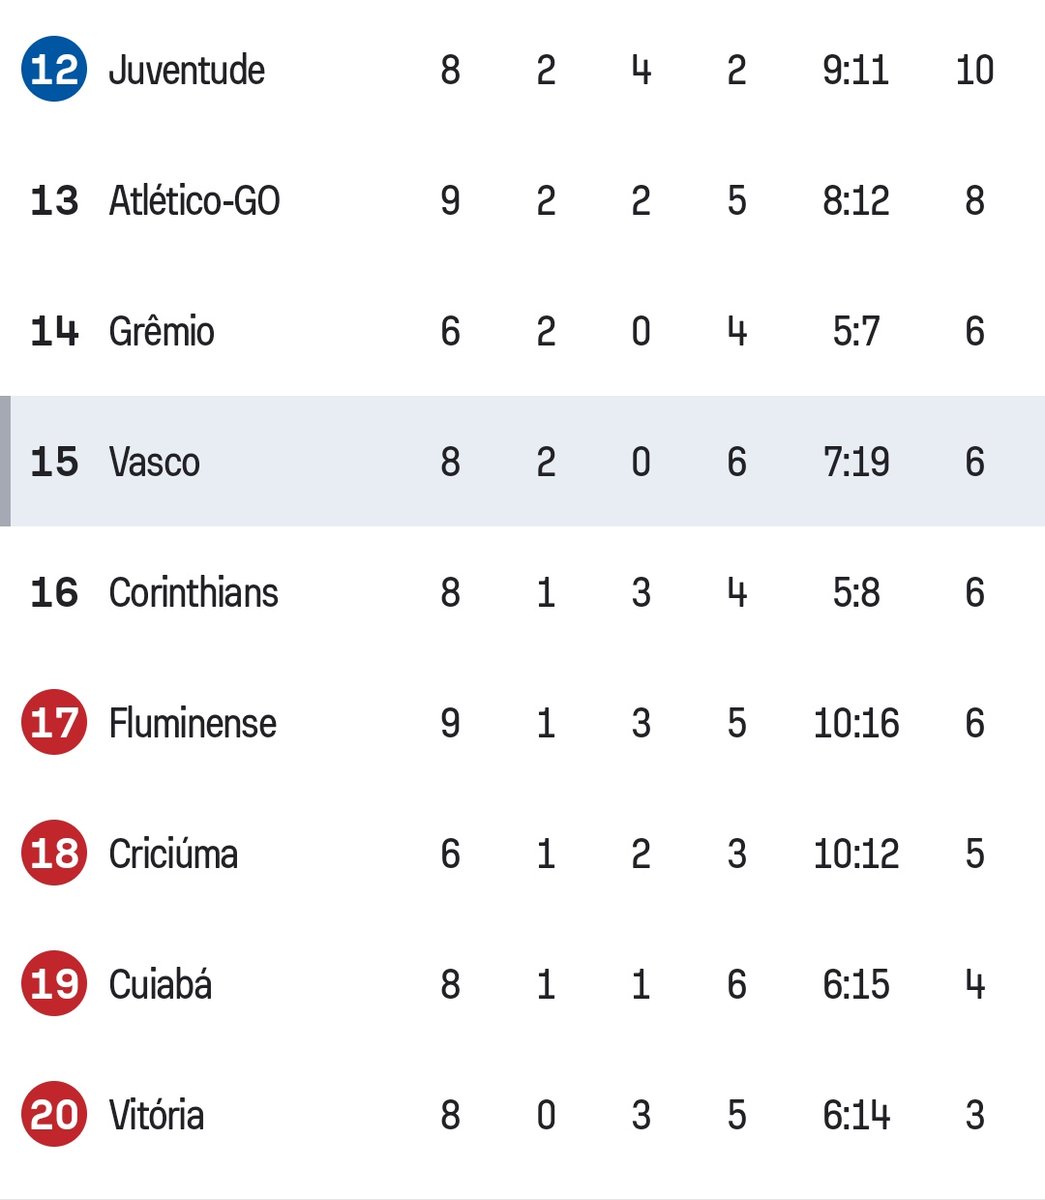Open the Corinthians team link
This screenshot has height=1200, width=1045.
tap(193, 592)
